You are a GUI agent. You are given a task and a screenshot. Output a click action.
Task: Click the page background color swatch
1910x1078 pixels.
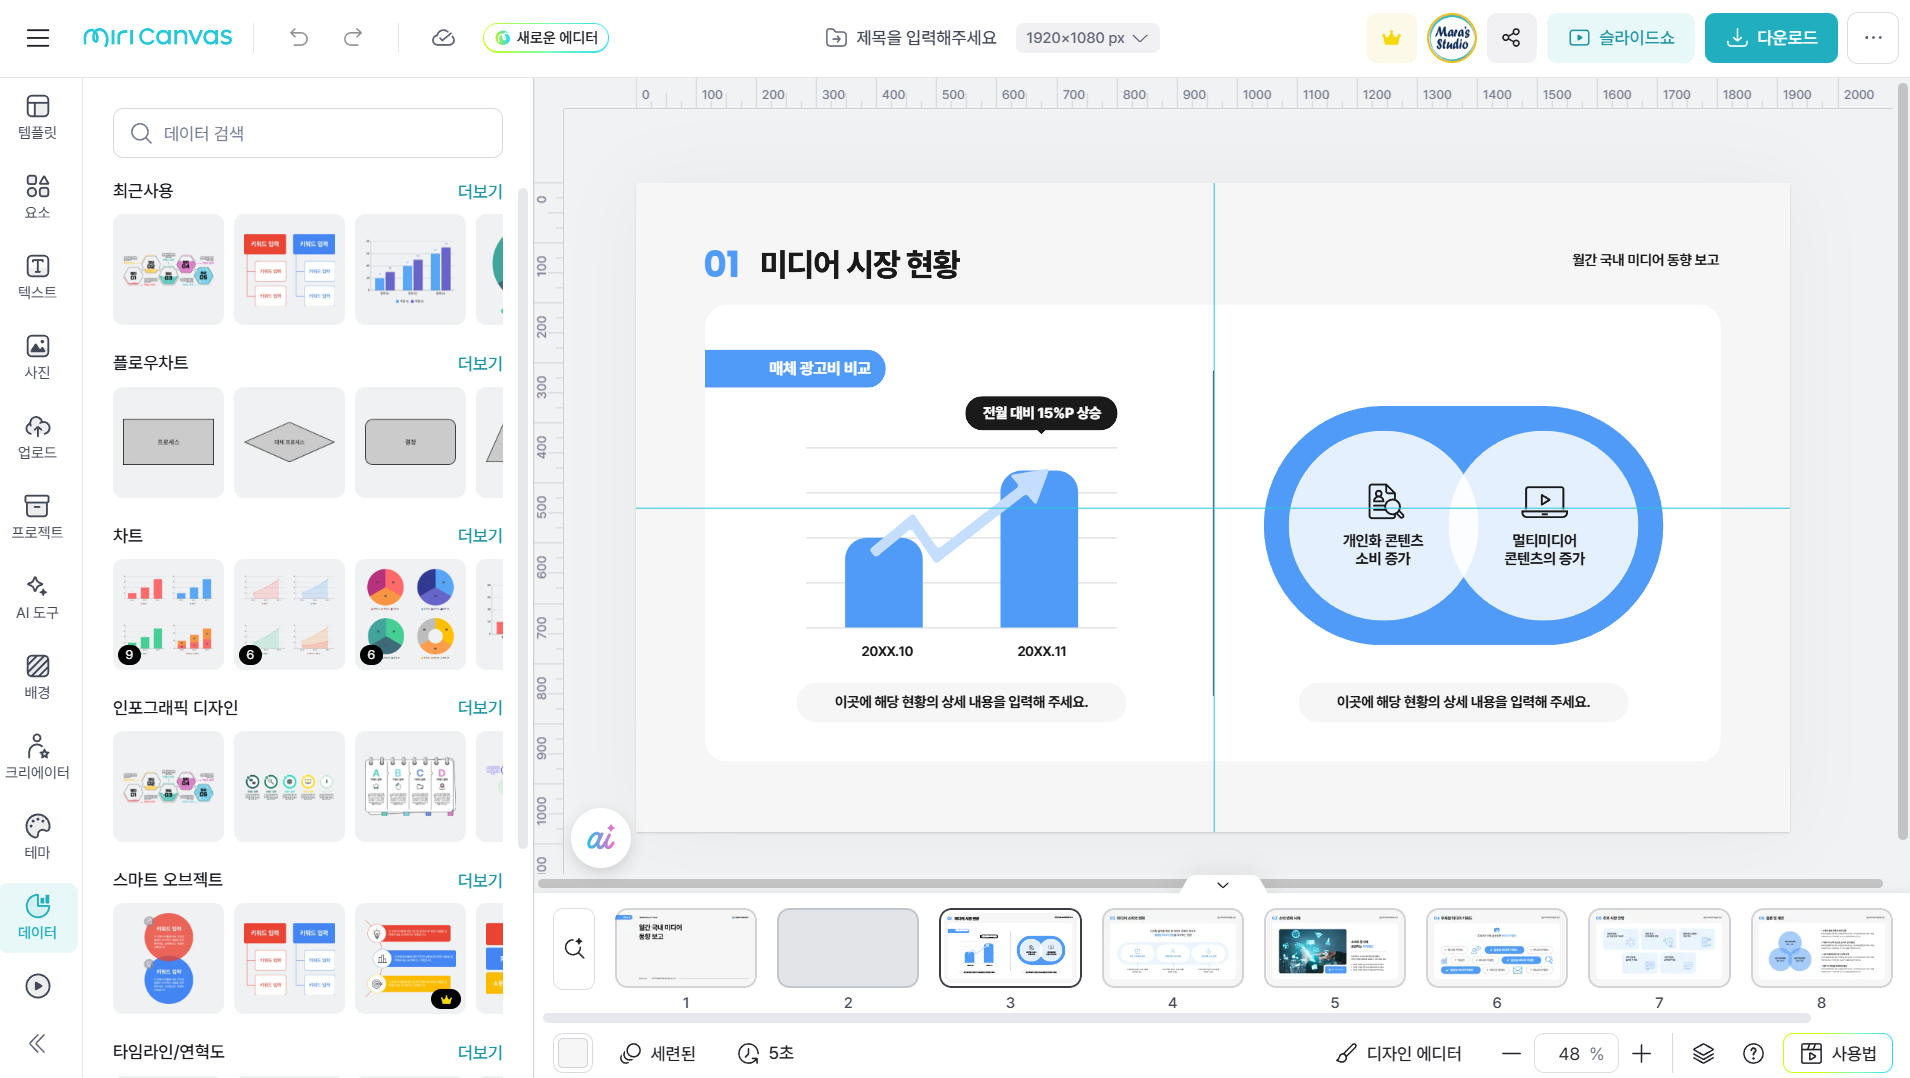click(573, 1053)
